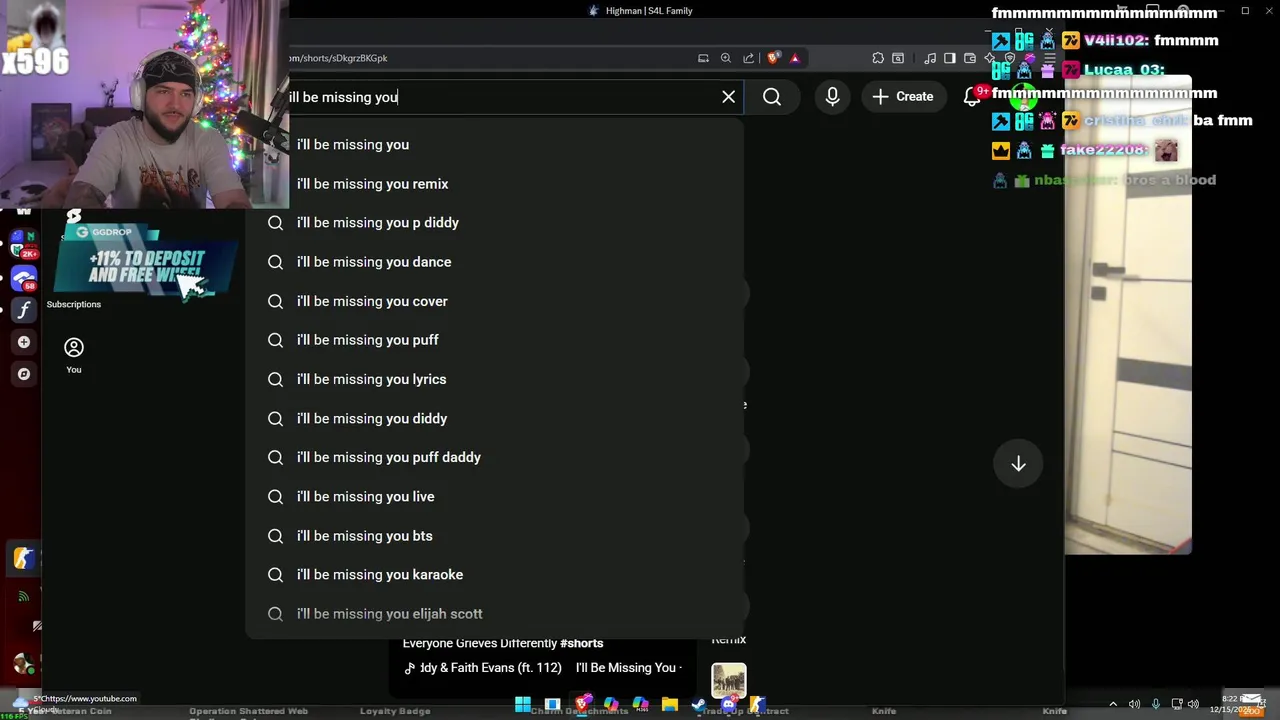Select suggestion "i'll be missing you remix"
Screen dimensions: 1280x720
pos(495,184)
